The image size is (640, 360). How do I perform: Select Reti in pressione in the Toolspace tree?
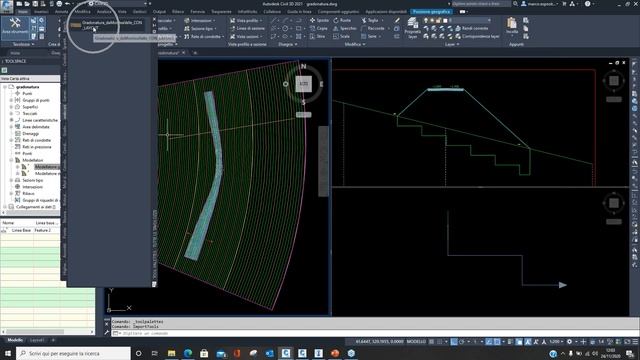click(37, 147)
